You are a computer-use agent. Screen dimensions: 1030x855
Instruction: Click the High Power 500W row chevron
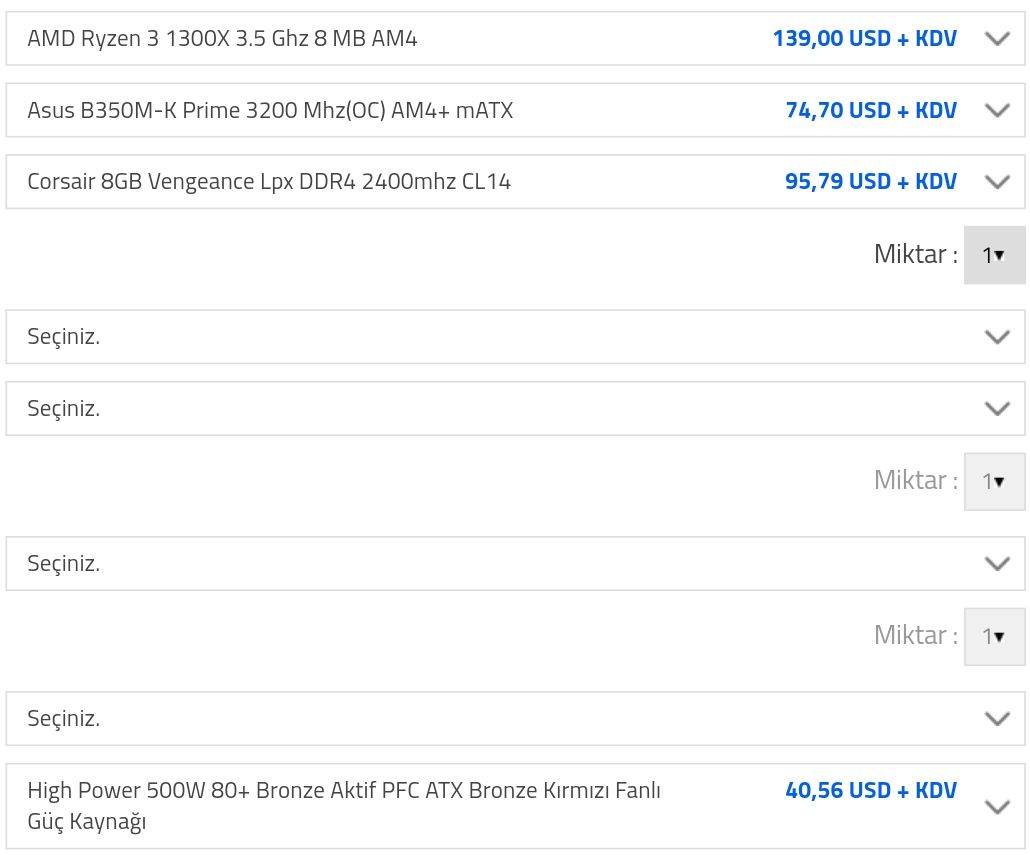(x=997, y=807)
